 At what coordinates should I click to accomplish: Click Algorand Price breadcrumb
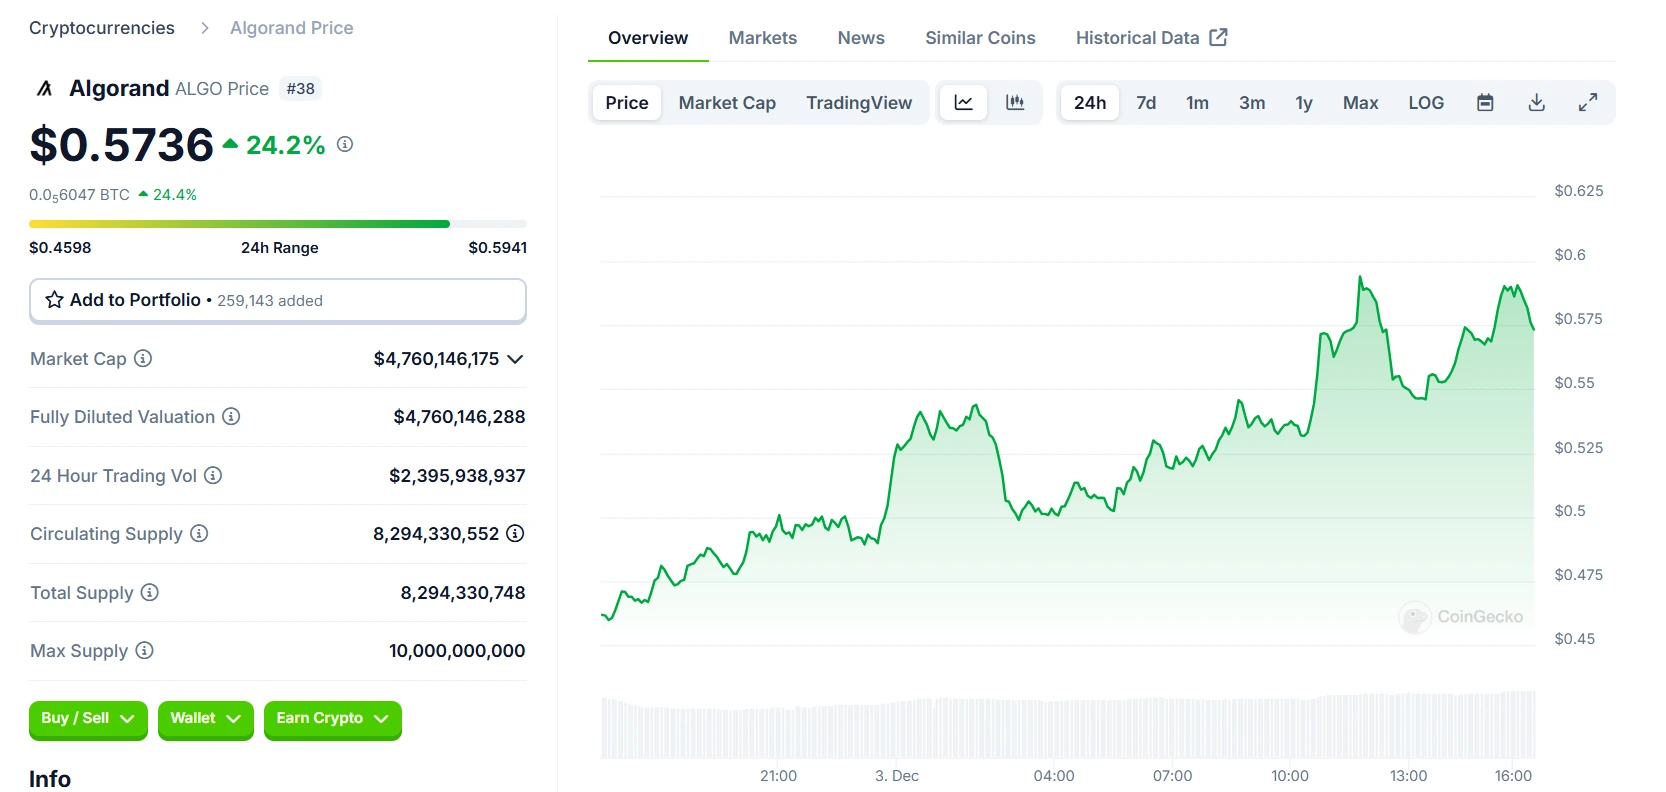291,28
